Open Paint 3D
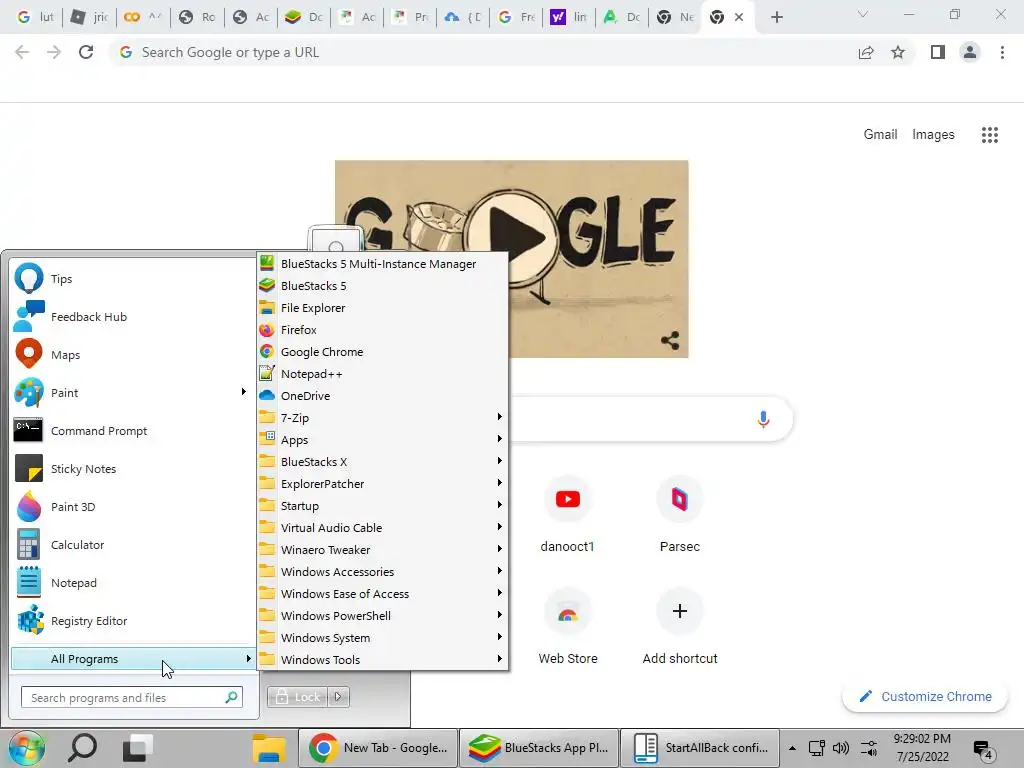The width and height of the screenshot is (1024, 768). (x=131, y=507)
